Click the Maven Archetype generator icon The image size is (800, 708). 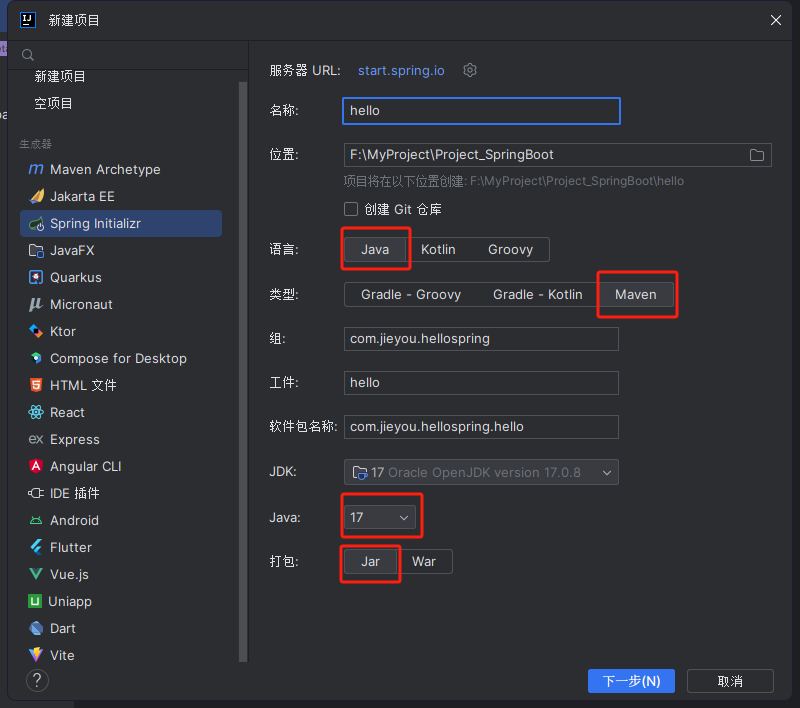36,169
